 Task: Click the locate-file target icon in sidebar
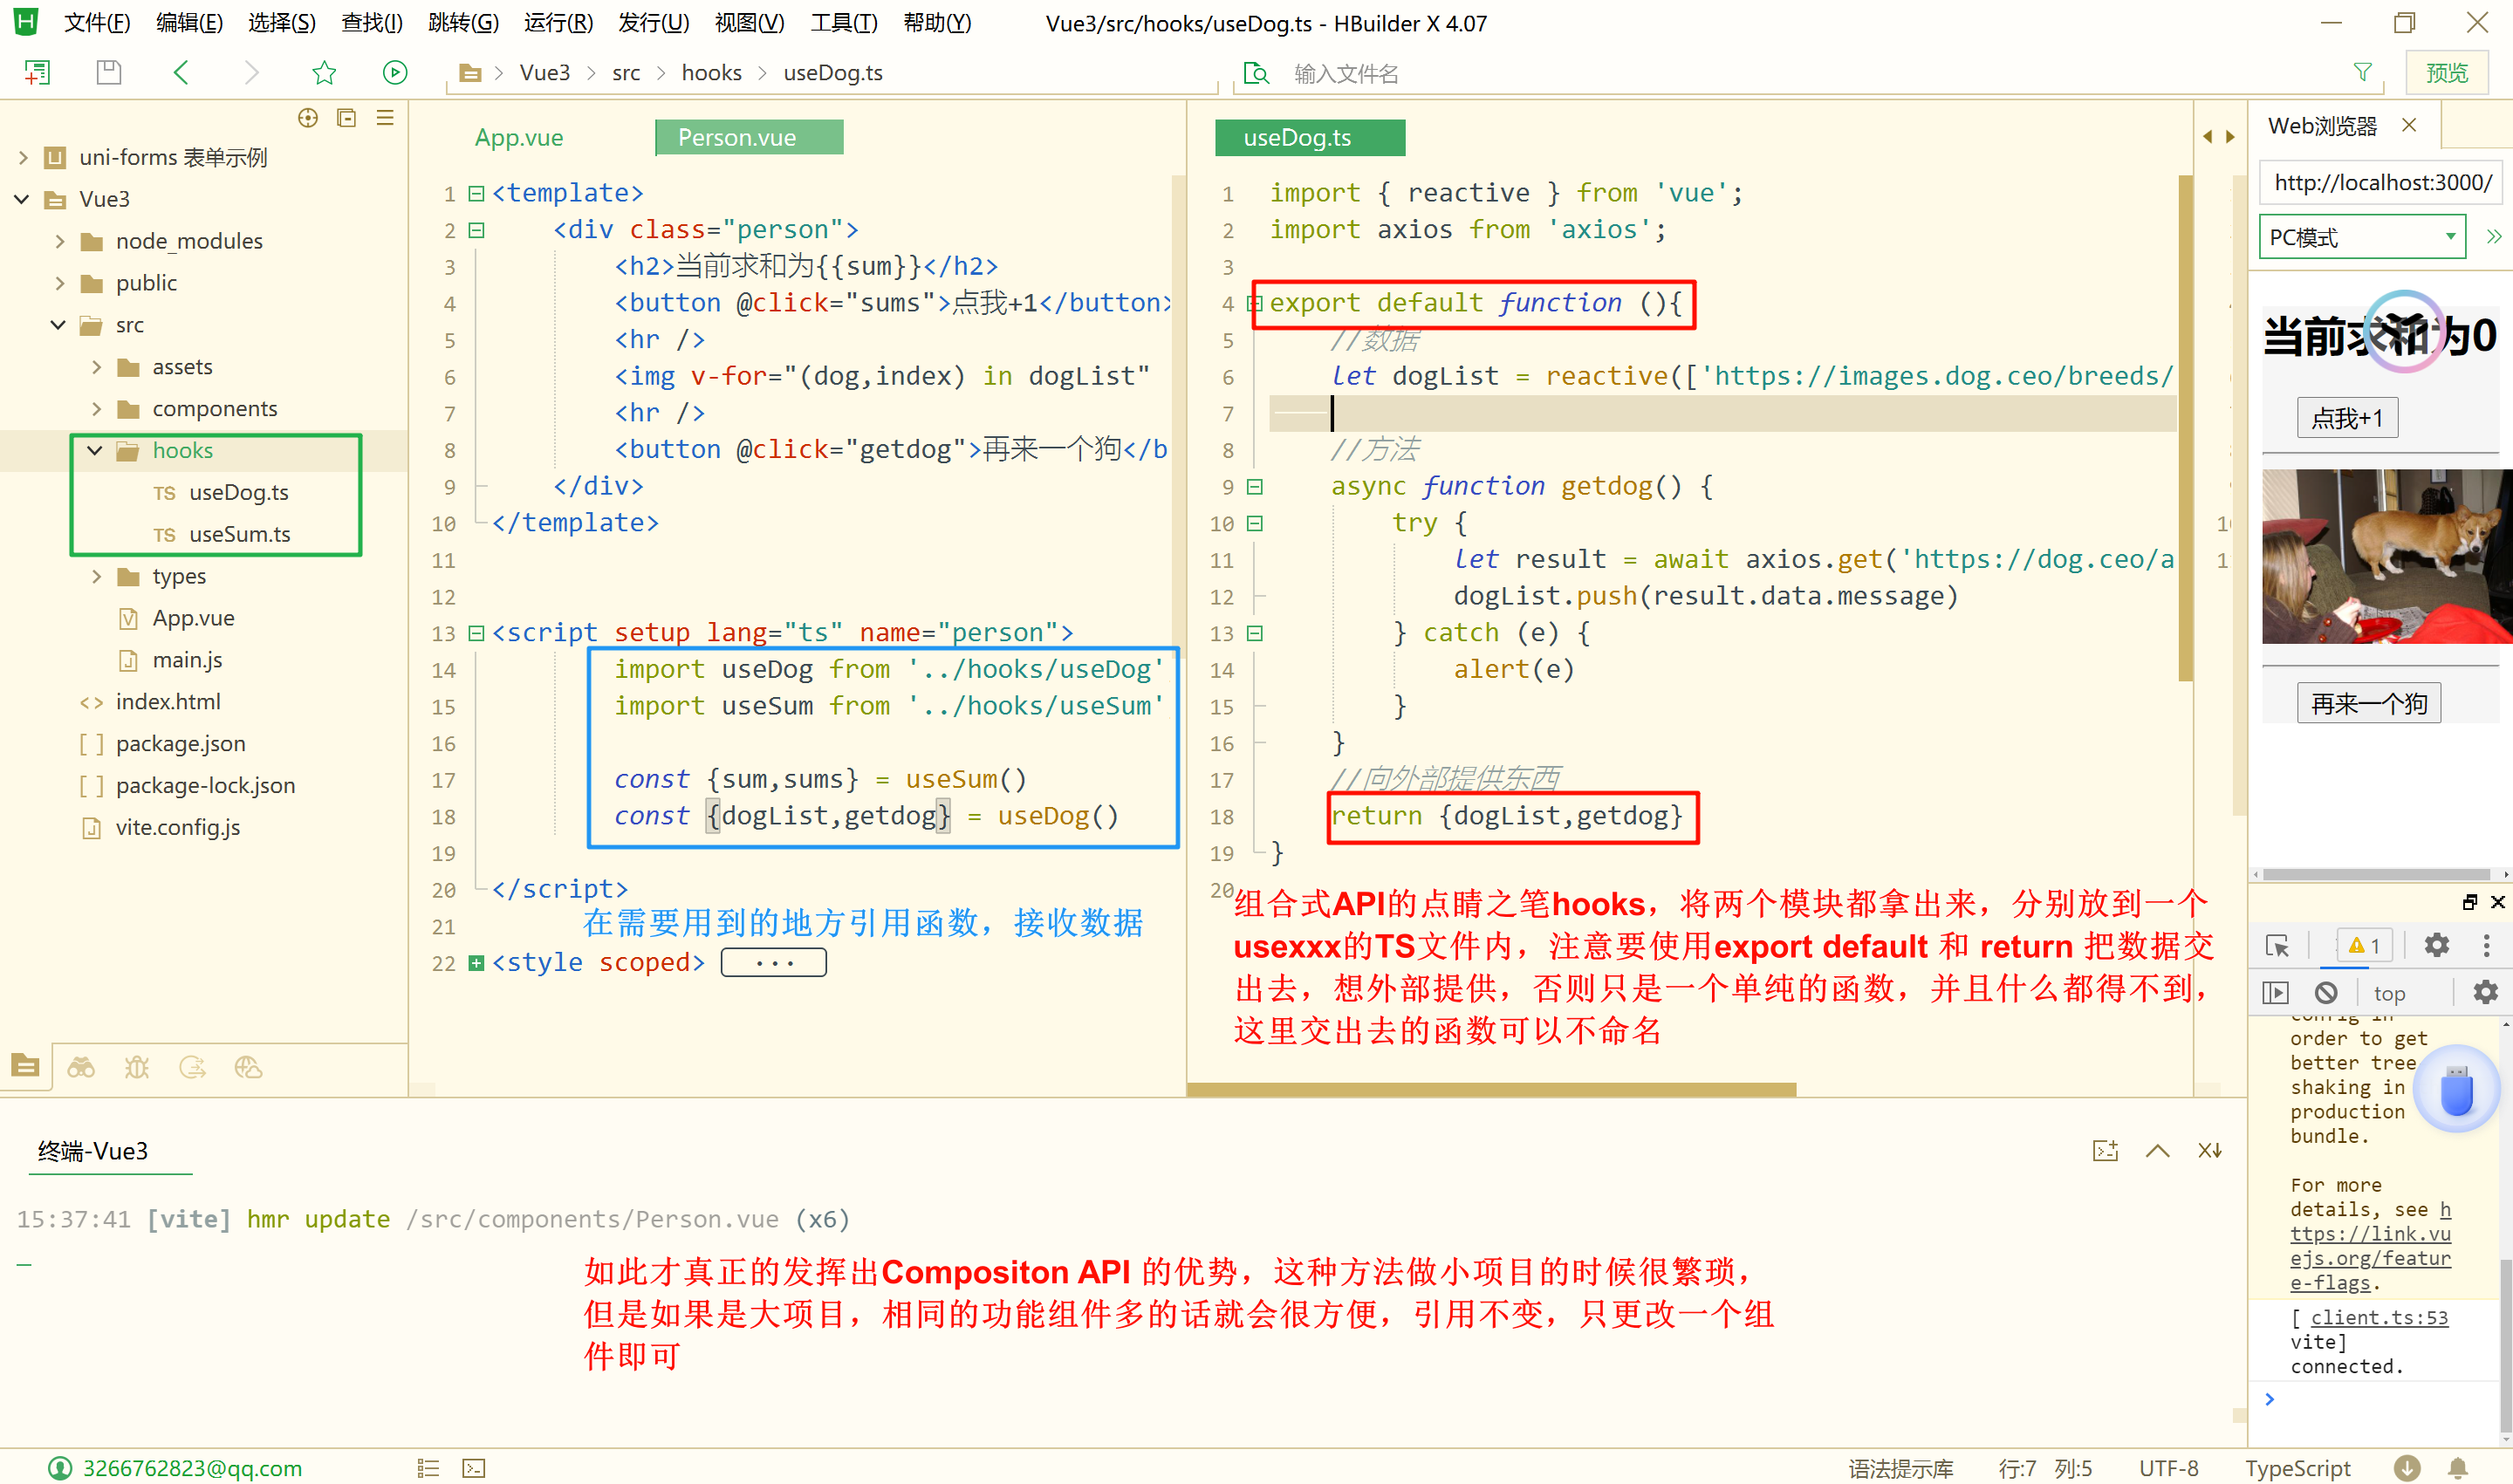pos(307,118)
